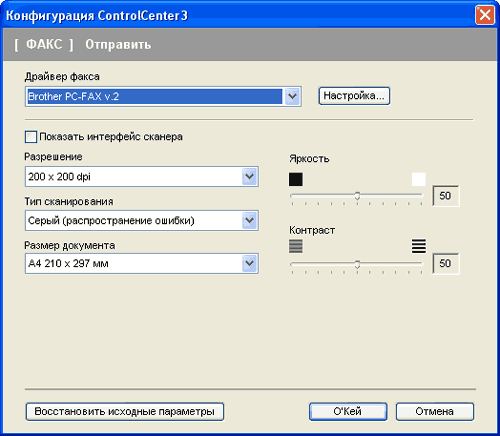
Task: Open the Размер документа dropdown arrow
Action: [250, 264]
